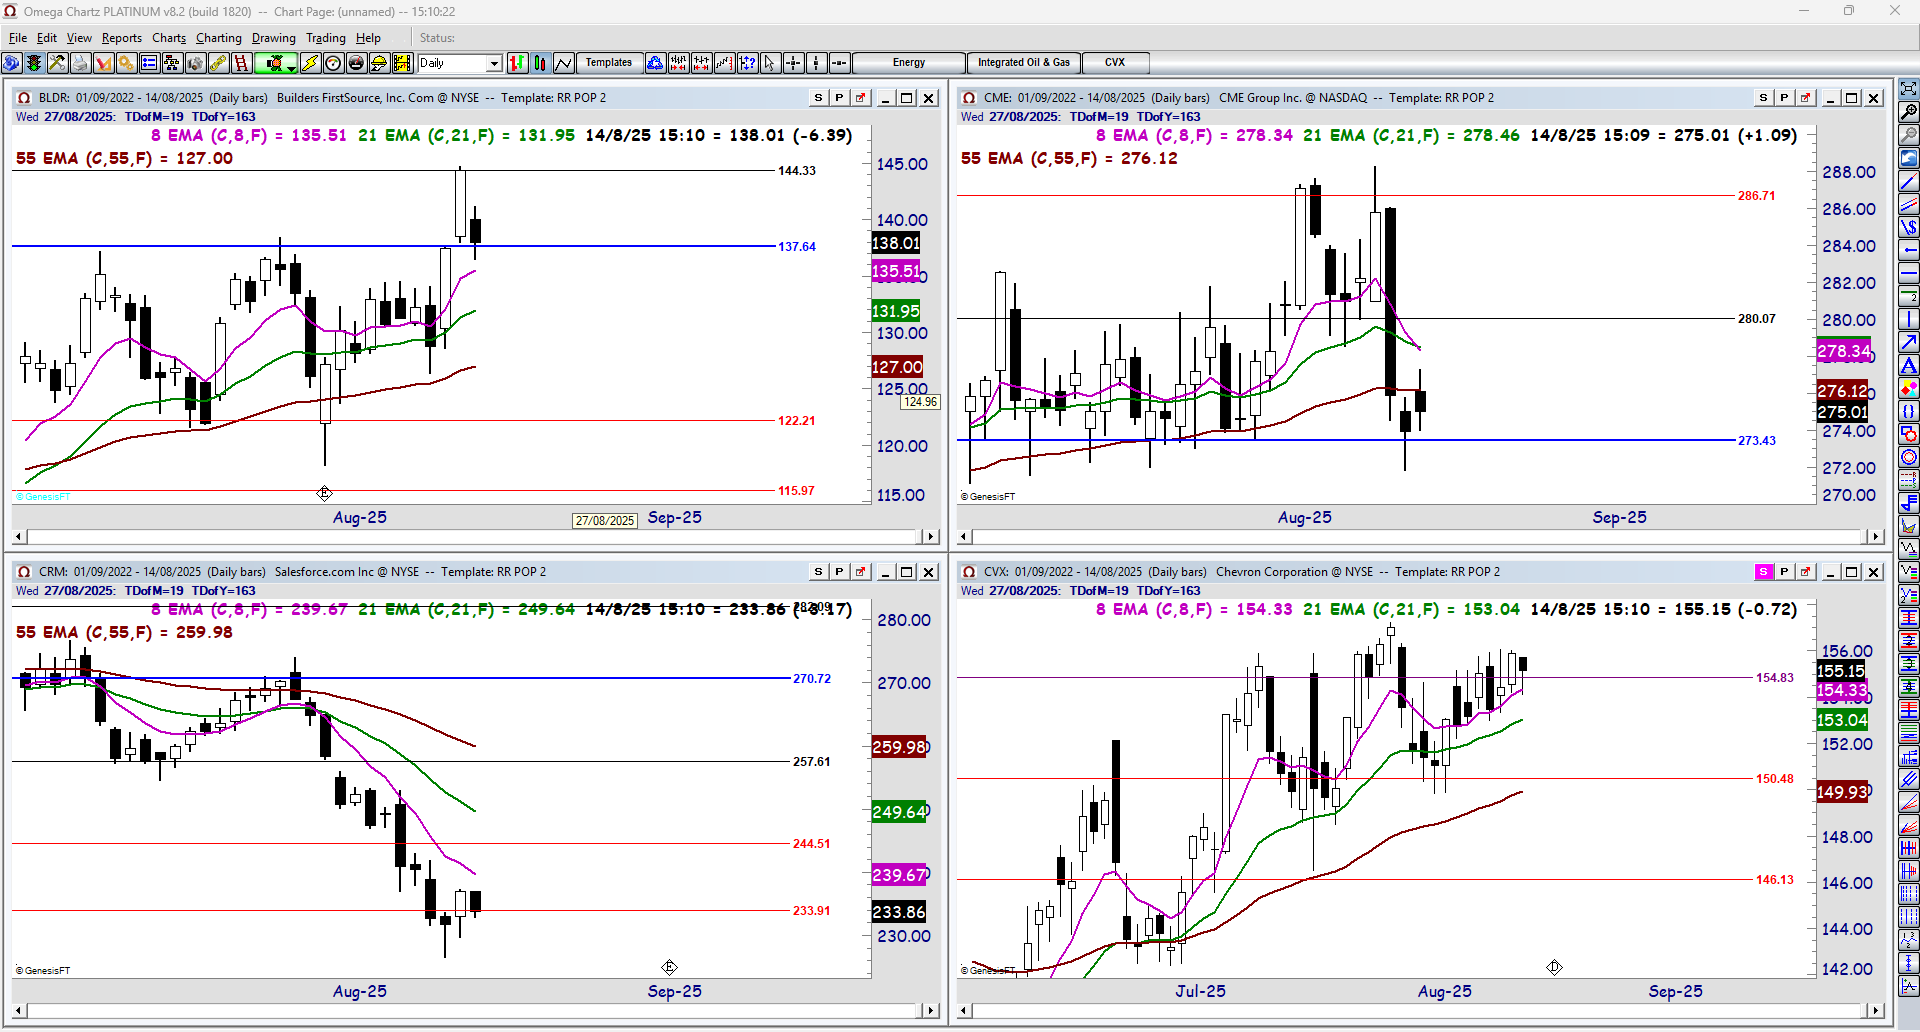Open BLDR chart window system menu icon
1920x1032 pixels.
coord(23,98)
